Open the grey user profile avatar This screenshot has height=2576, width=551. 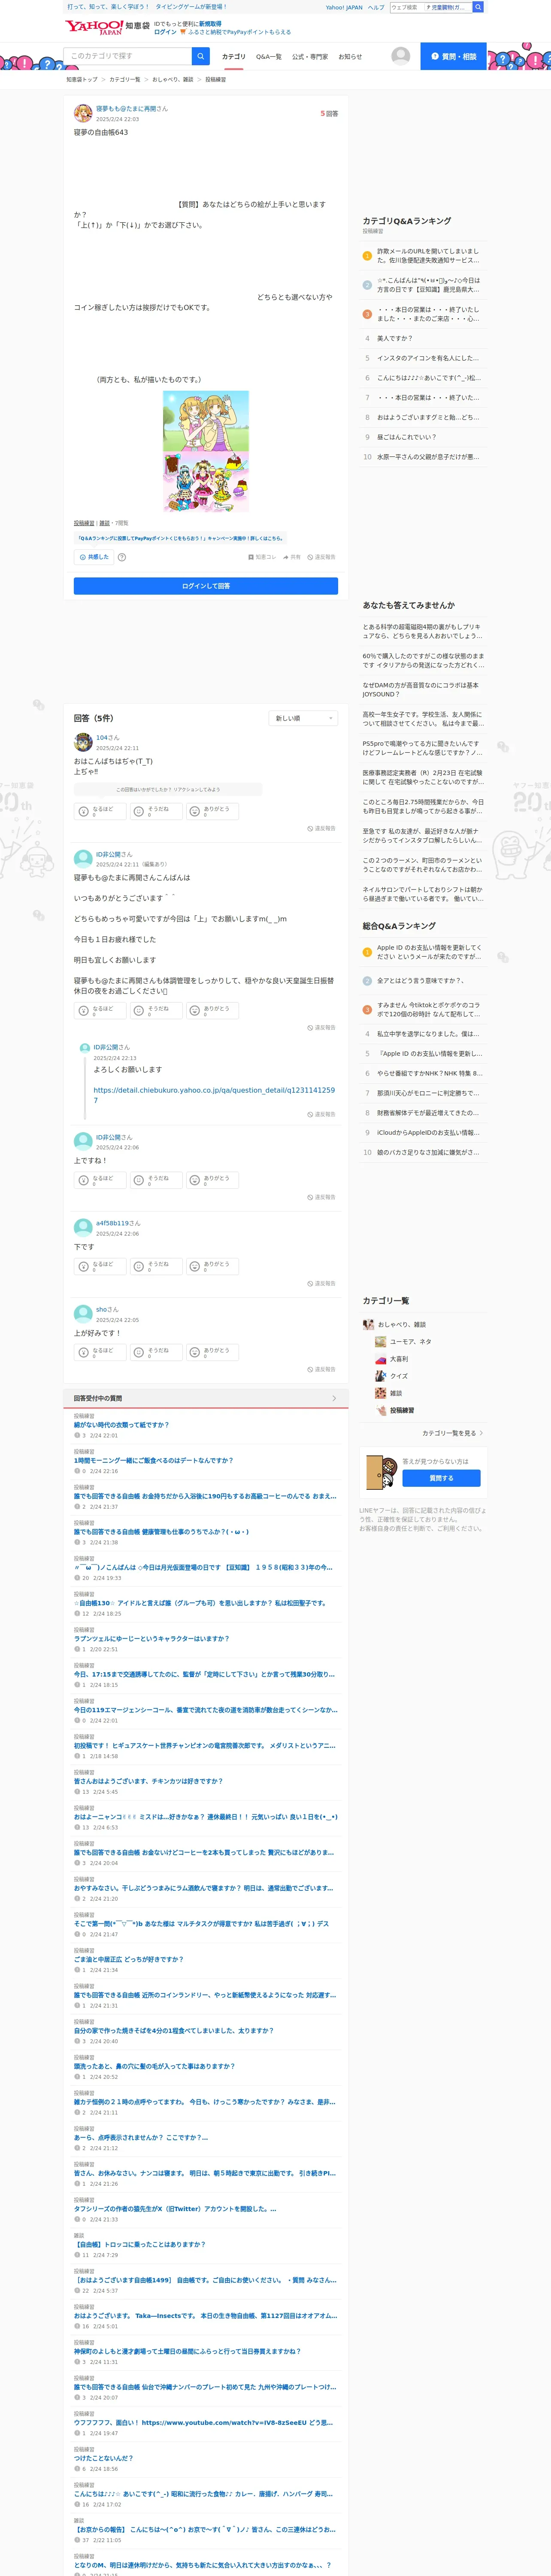(401, 56)
